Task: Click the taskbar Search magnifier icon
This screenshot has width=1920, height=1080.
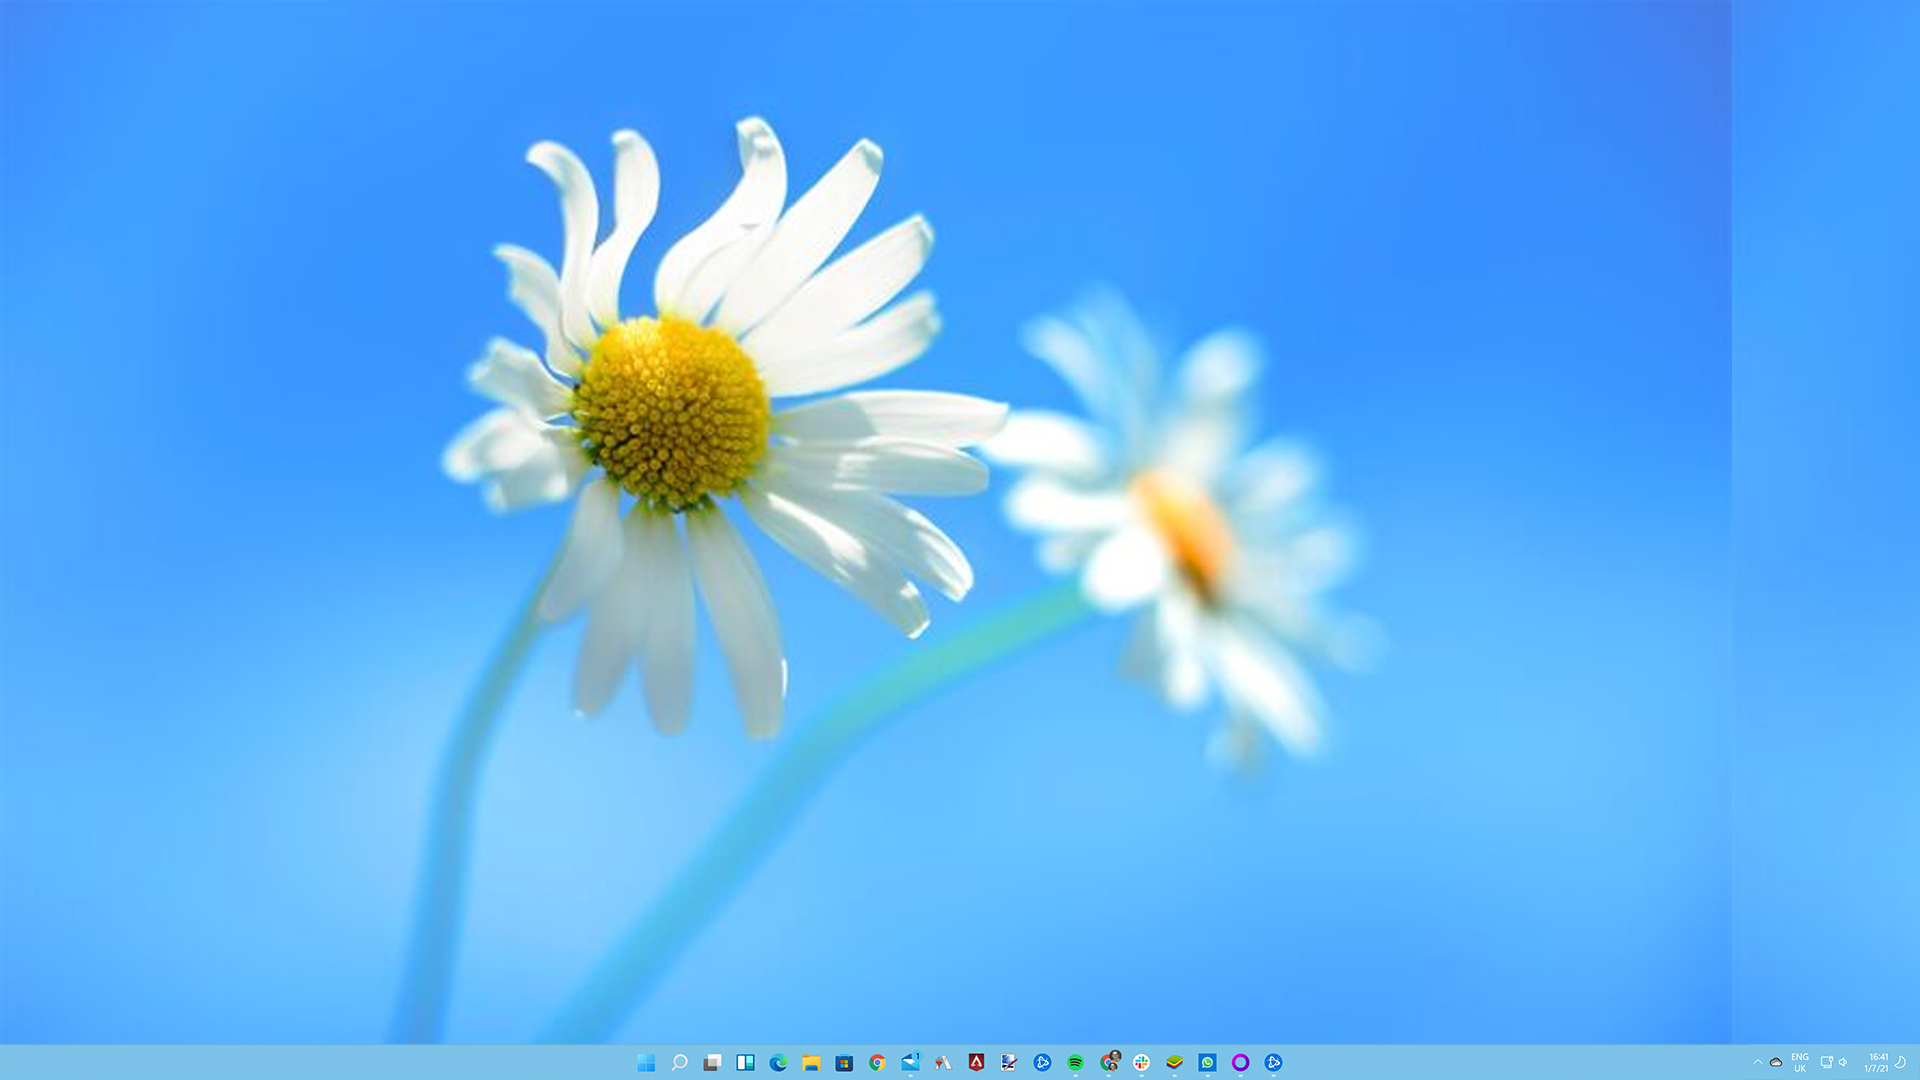Action: [x=679, y=1063]
